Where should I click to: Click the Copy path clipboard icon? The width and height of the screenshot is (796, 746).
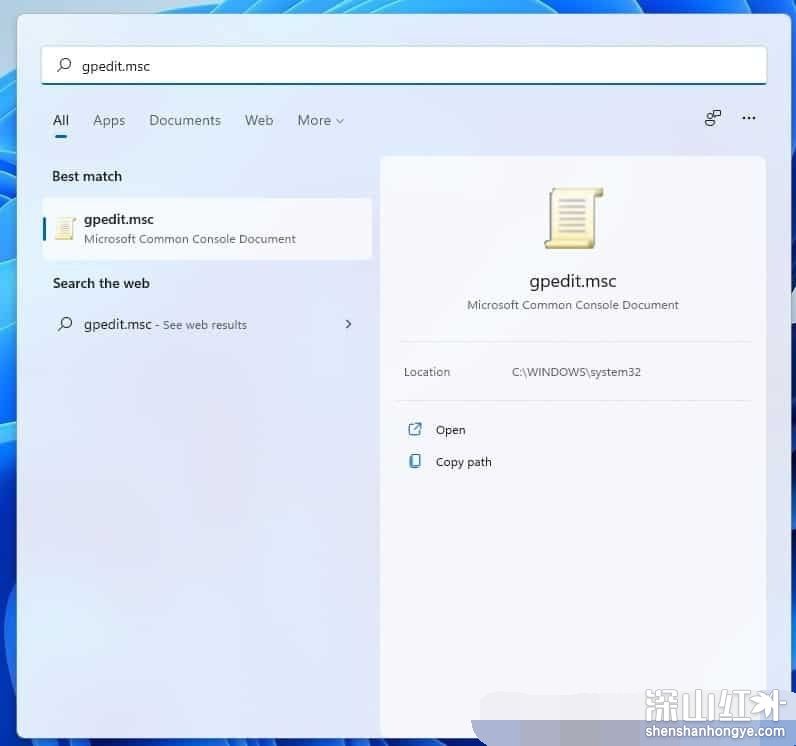pos(415,461)
